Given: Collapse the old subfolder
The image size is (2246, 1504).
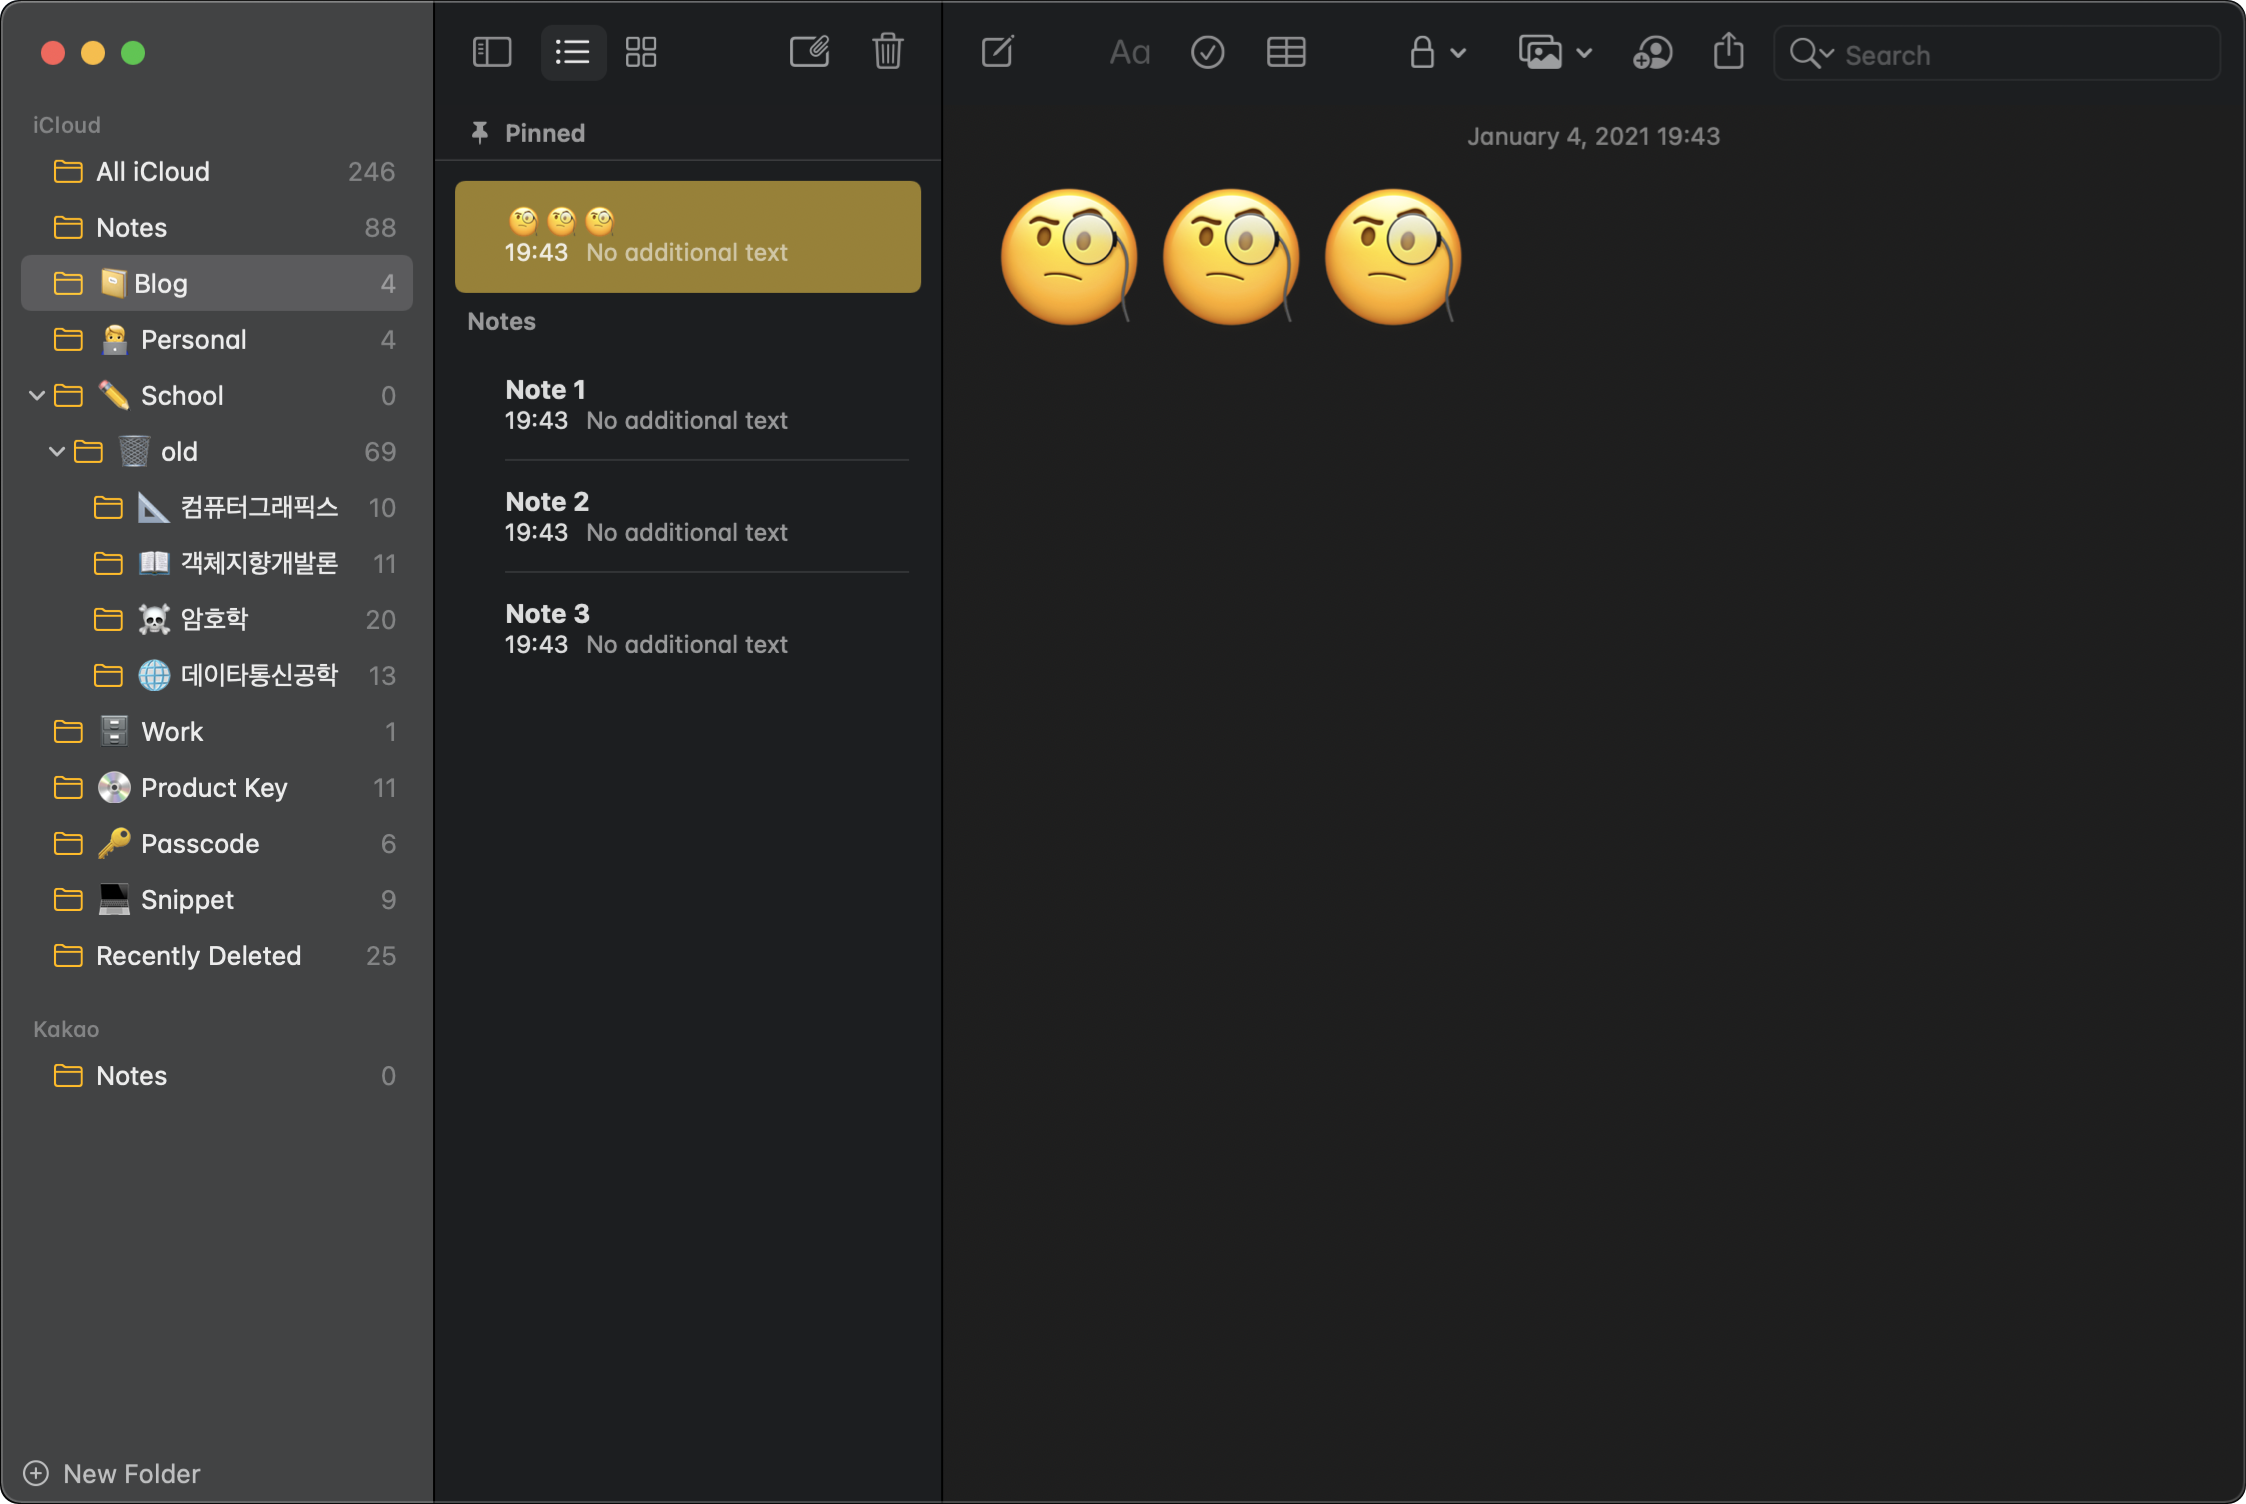Looking at the screenshot, I should tap(57, 452).
